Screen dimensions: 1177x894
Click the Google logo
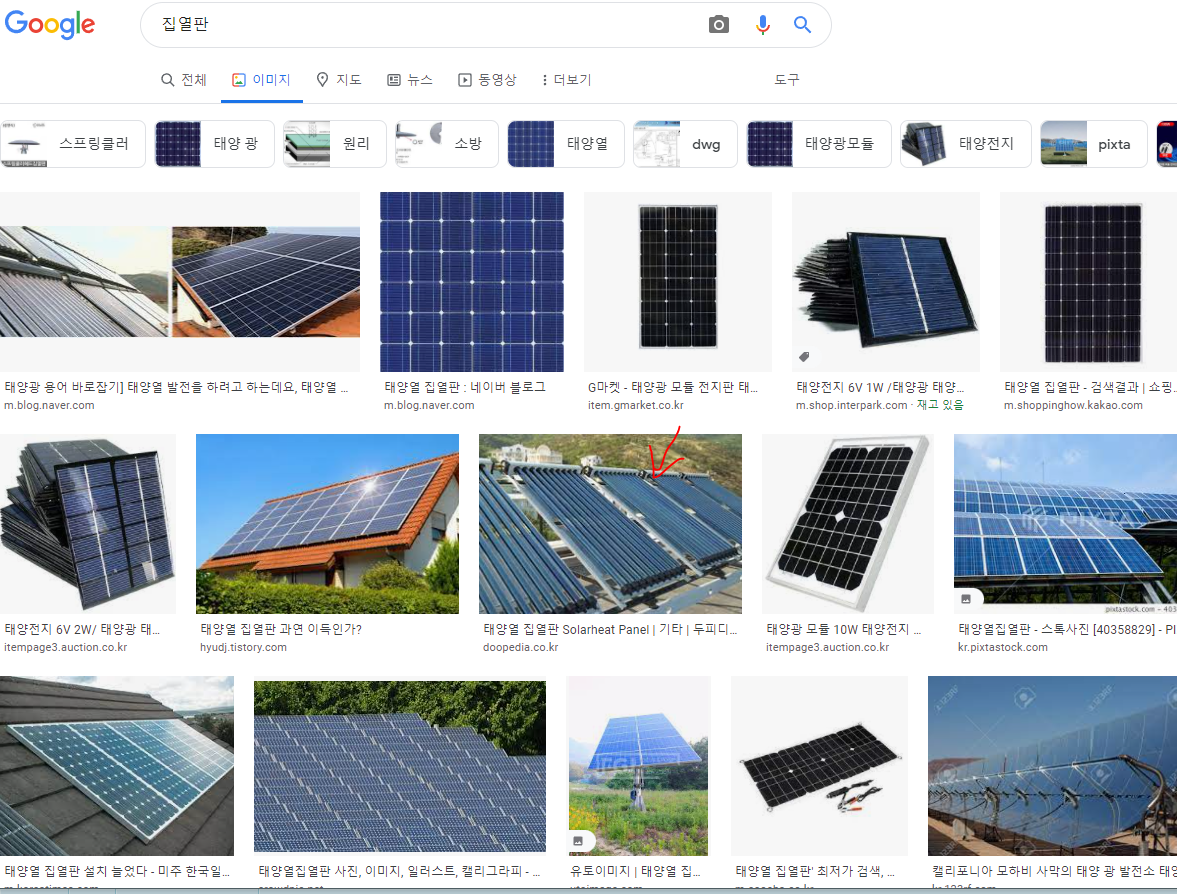[x=50, y=24]
